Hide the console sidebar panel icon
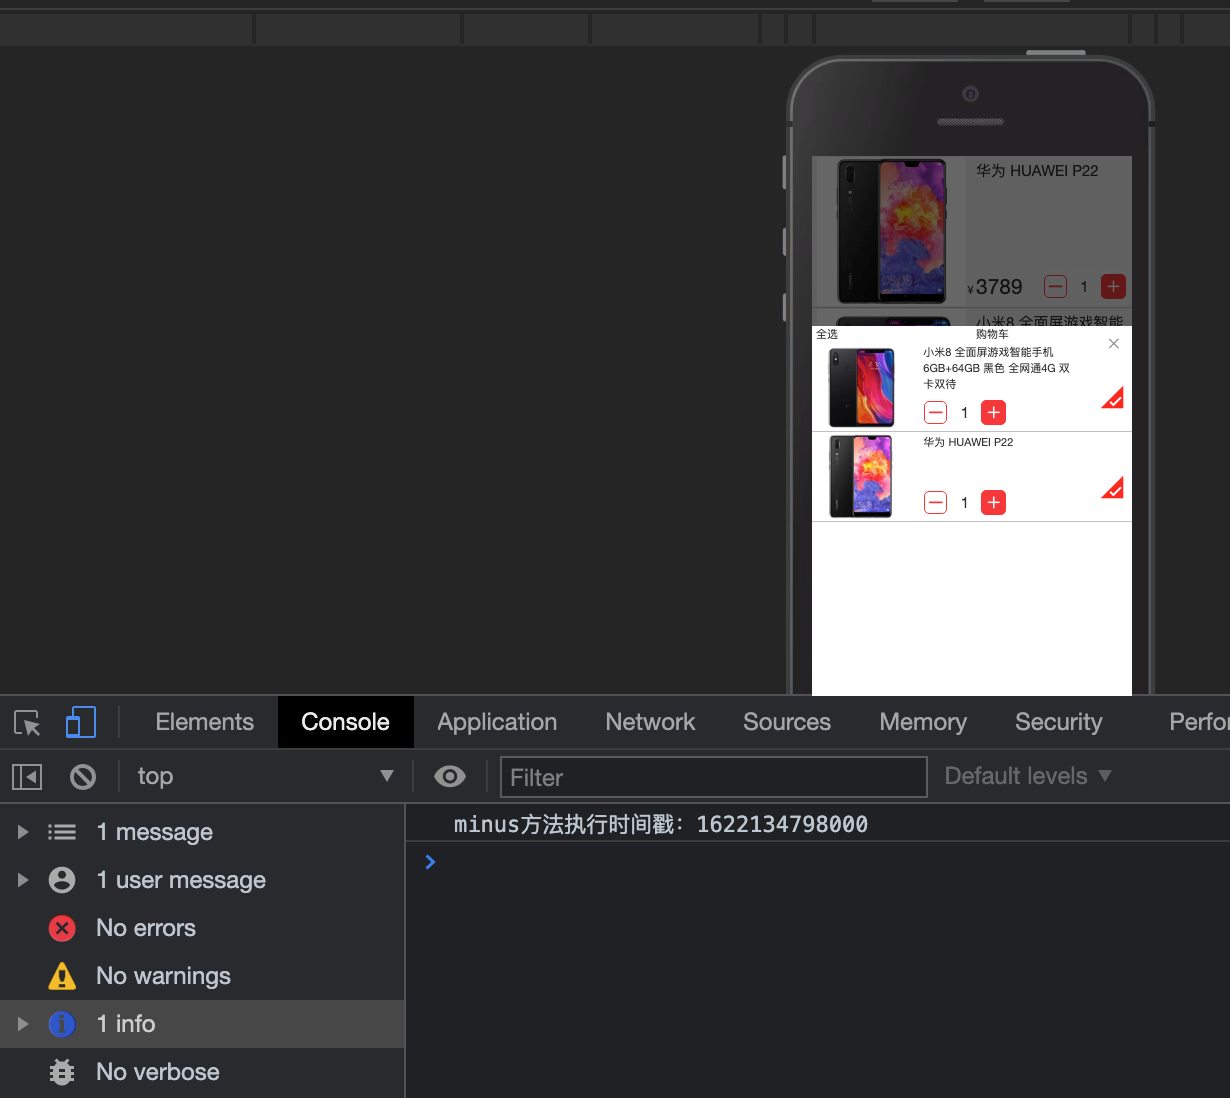The height and width of the screenshot is (1098, 1230). point(26,776)
